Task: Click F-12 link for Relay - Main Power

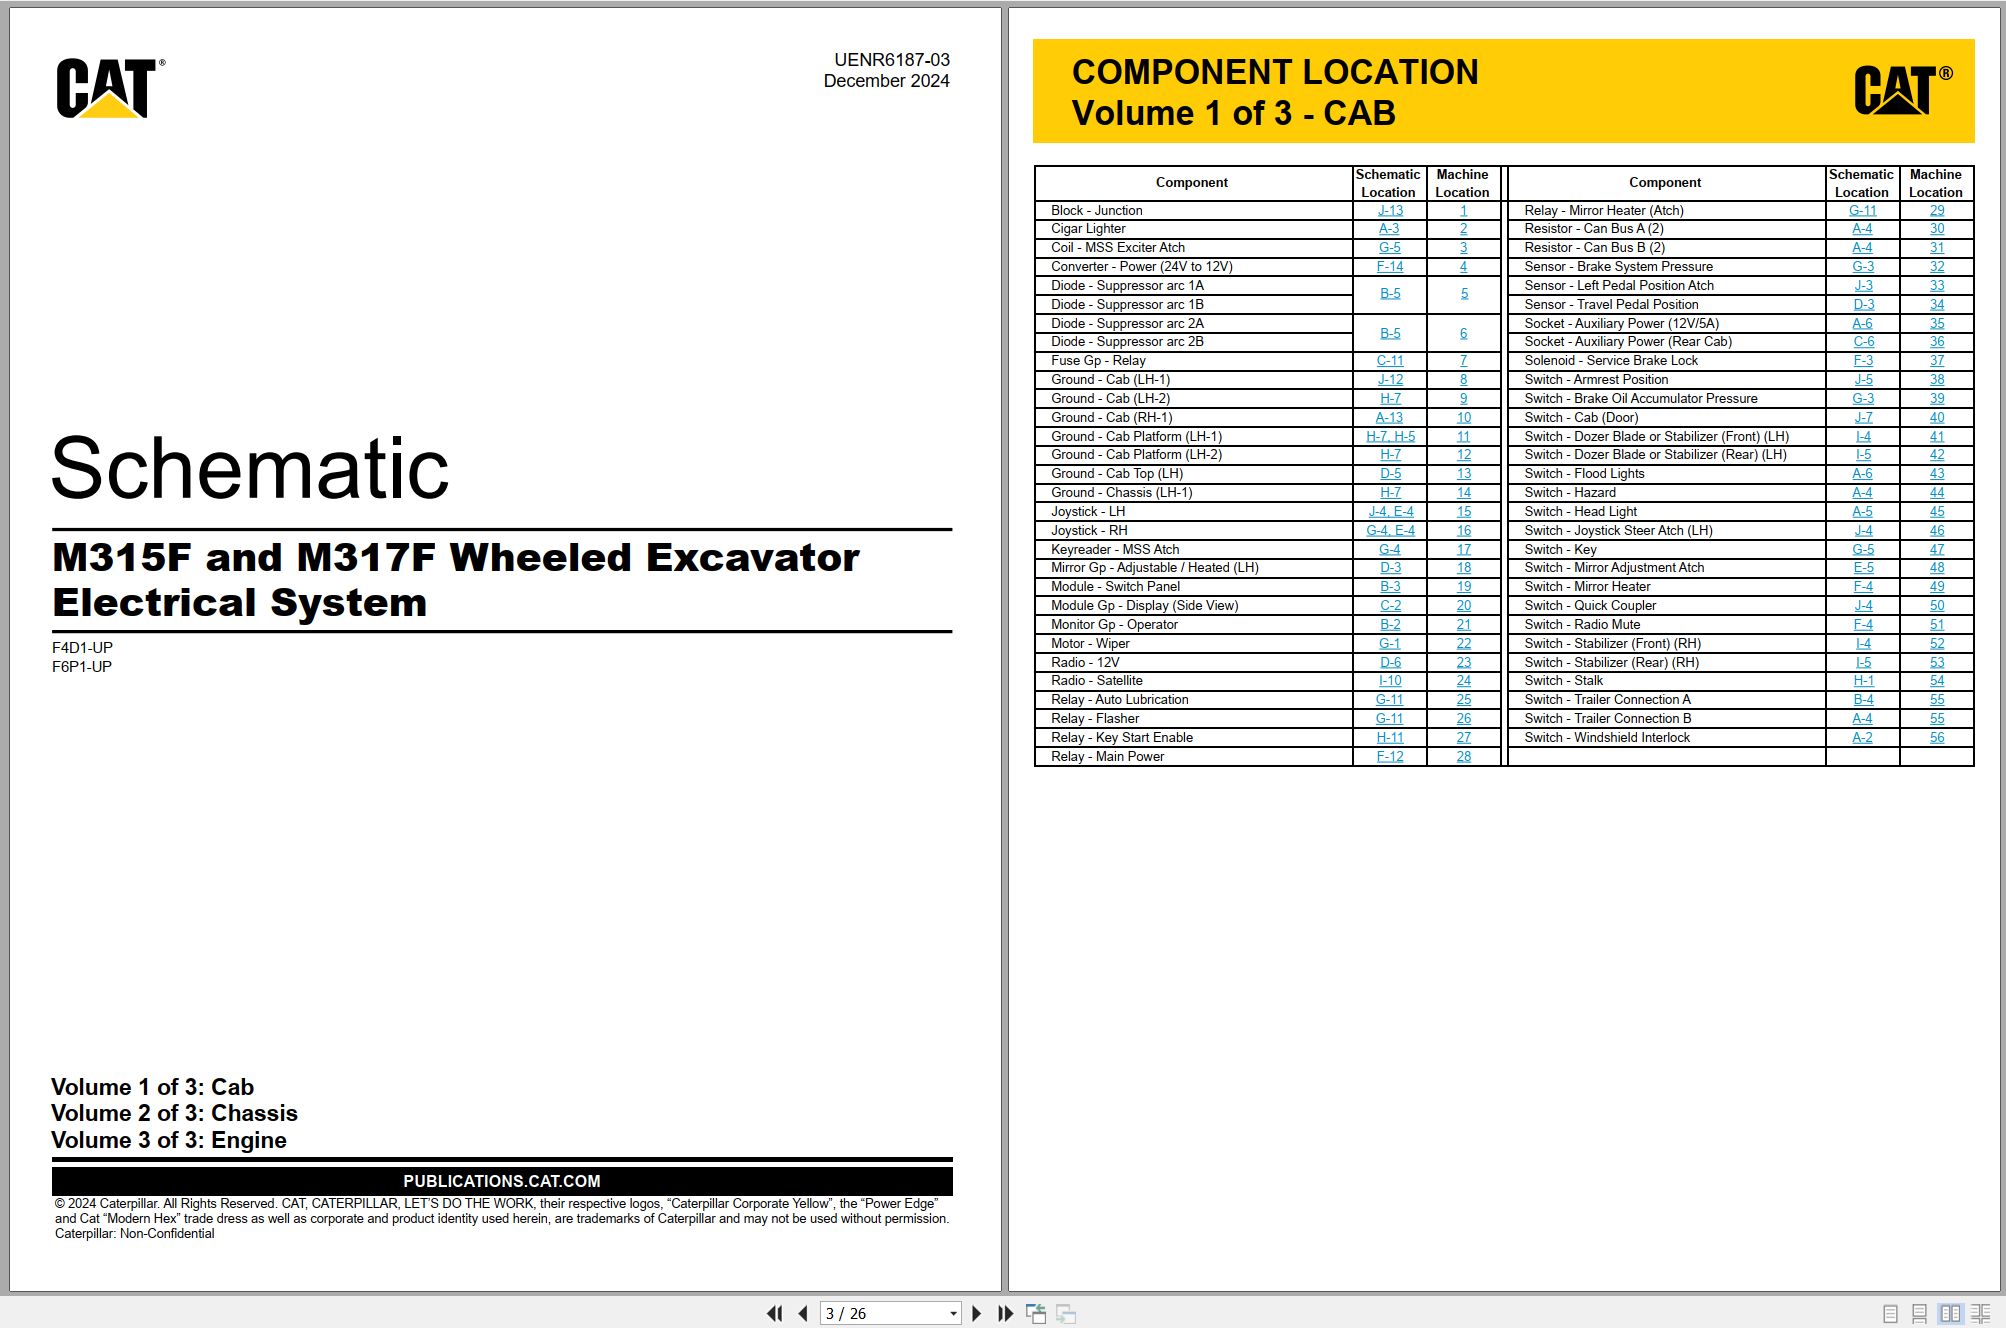Action: tap(1390, 757)
